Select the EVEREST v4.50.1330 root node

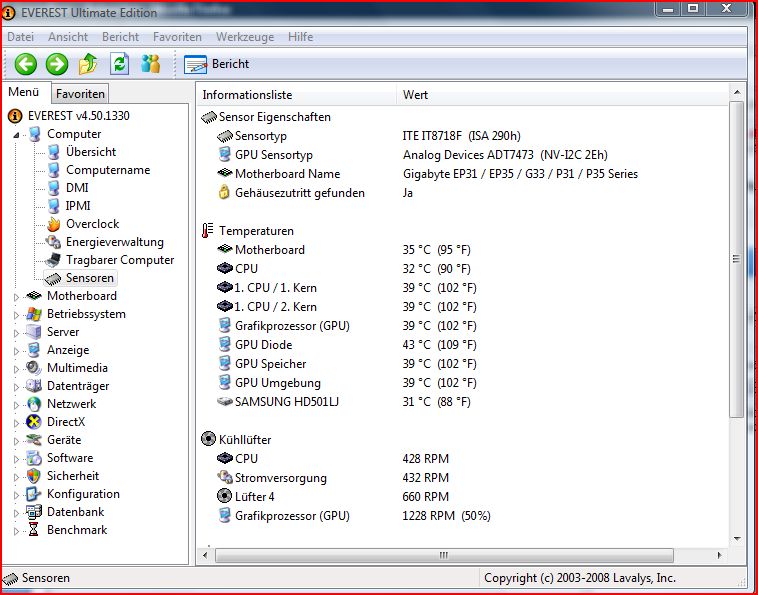pyautogui.click(x=78, y=116)
